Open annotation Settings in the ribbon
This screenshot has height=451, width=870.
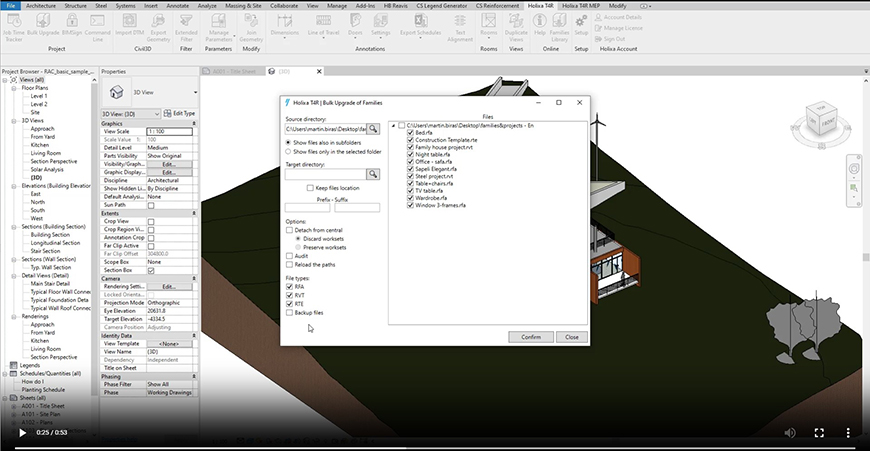381,26
